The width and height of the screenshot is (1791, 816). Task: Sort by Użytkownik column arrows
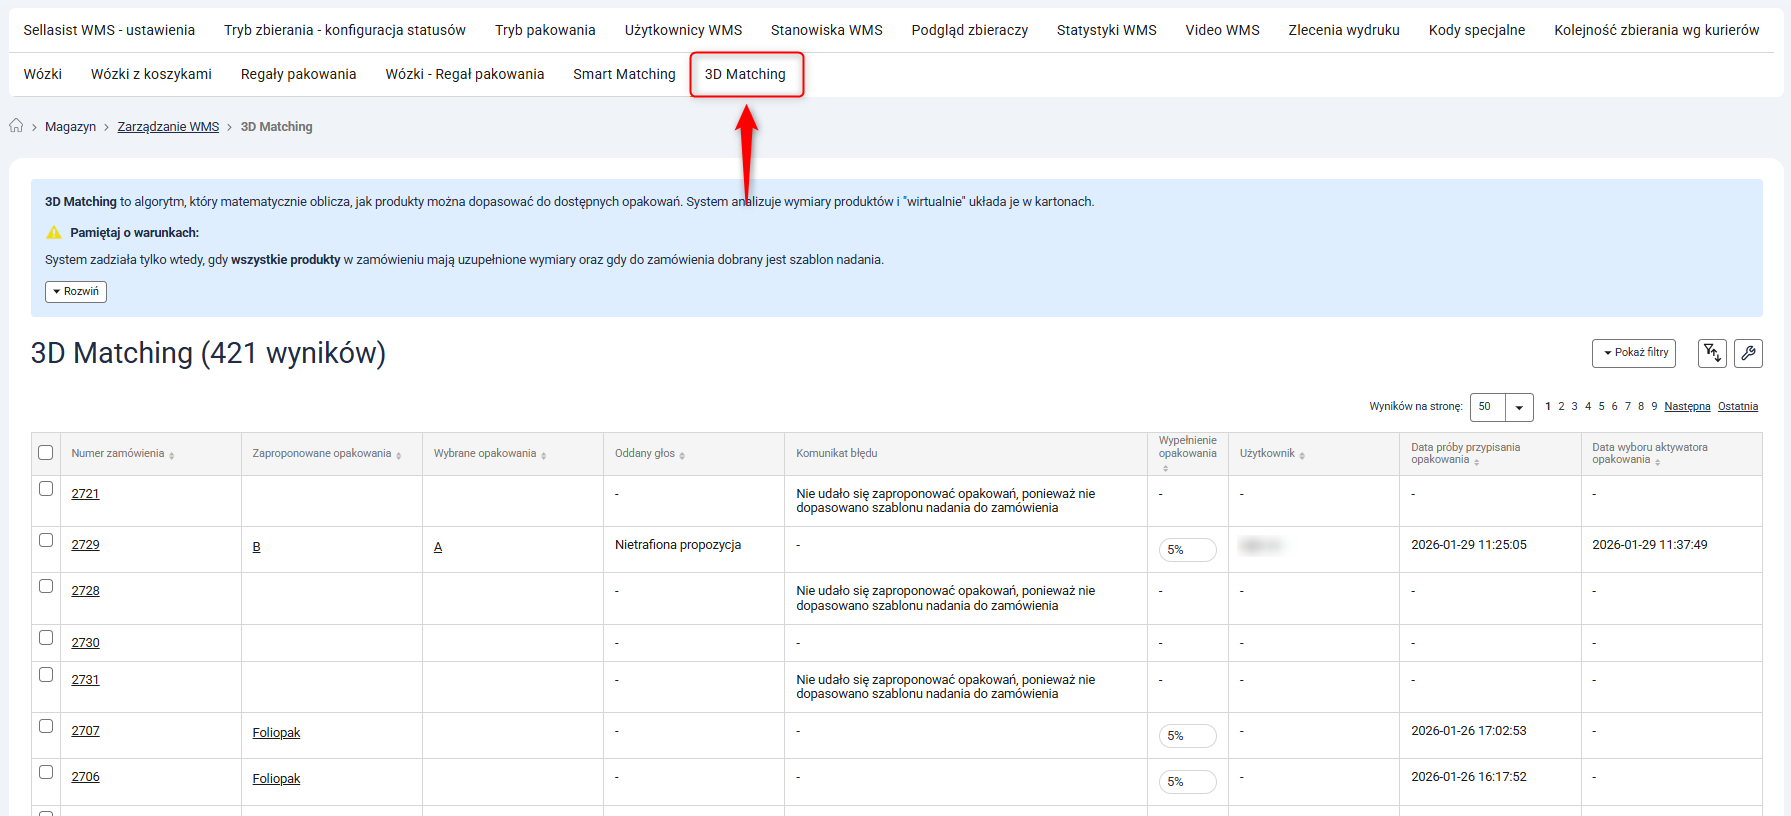point(1302,455)
